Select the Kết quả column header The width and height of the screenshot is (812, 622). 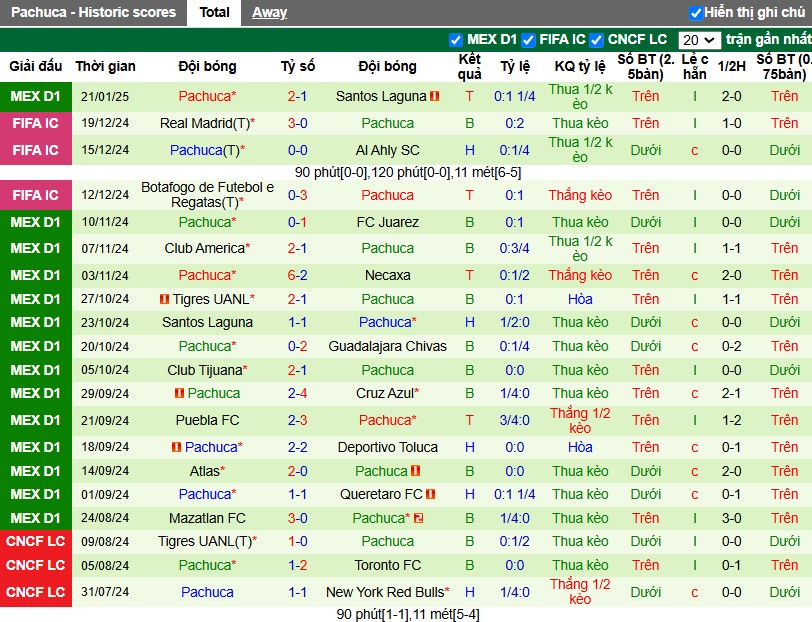[469, 66]
